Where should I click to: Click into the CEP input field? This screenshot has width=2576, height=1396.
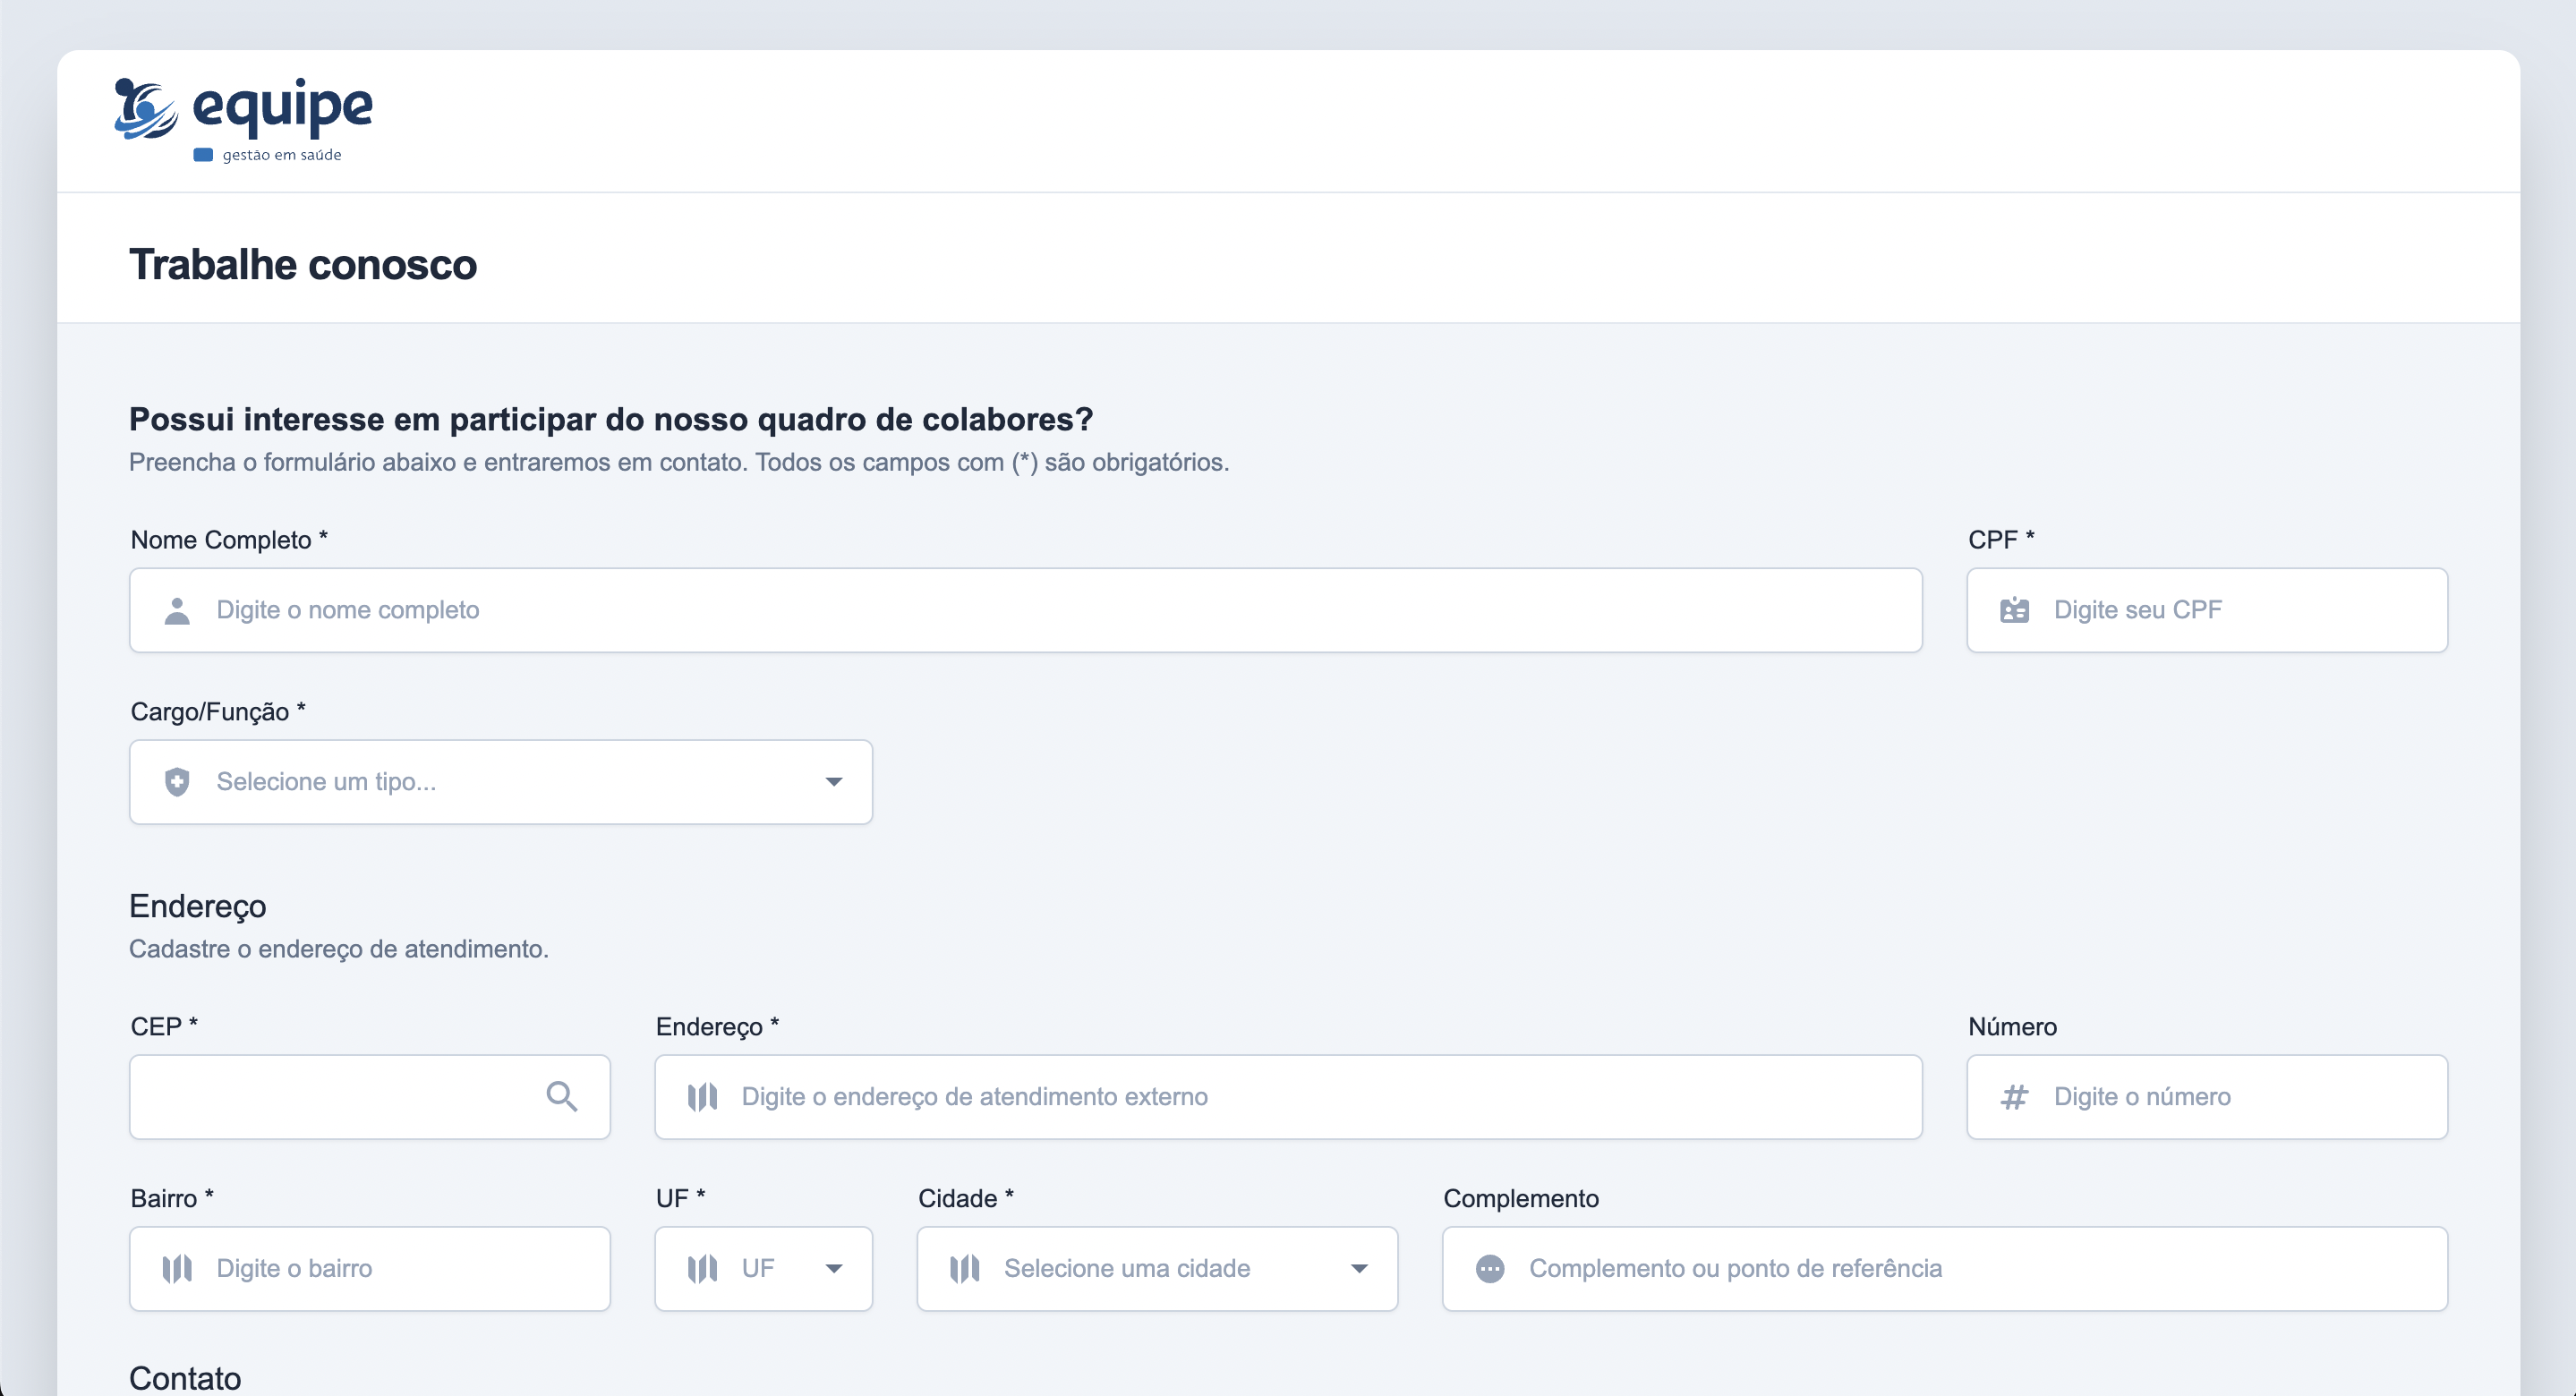[335, 1097]
